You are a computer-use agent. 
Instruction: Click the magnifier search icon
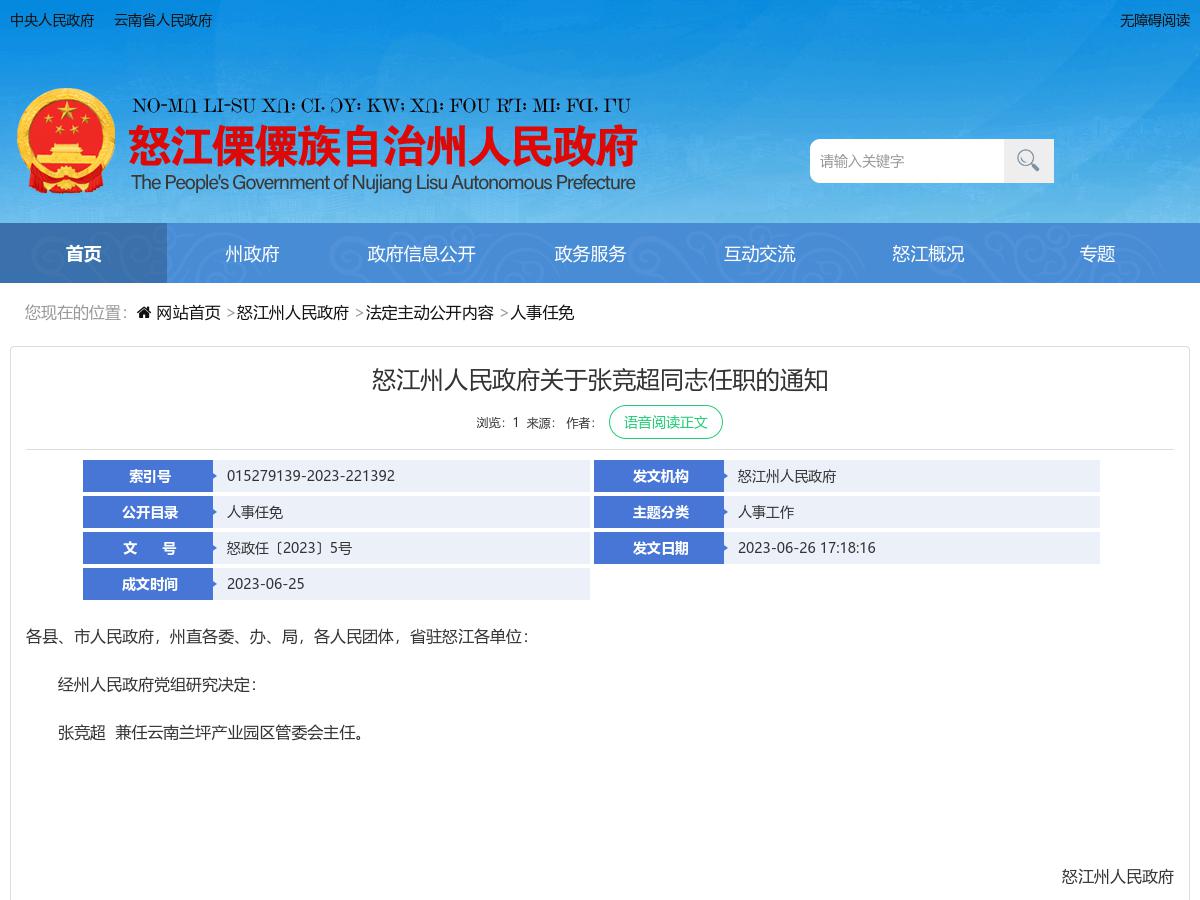click(1027, 160)
